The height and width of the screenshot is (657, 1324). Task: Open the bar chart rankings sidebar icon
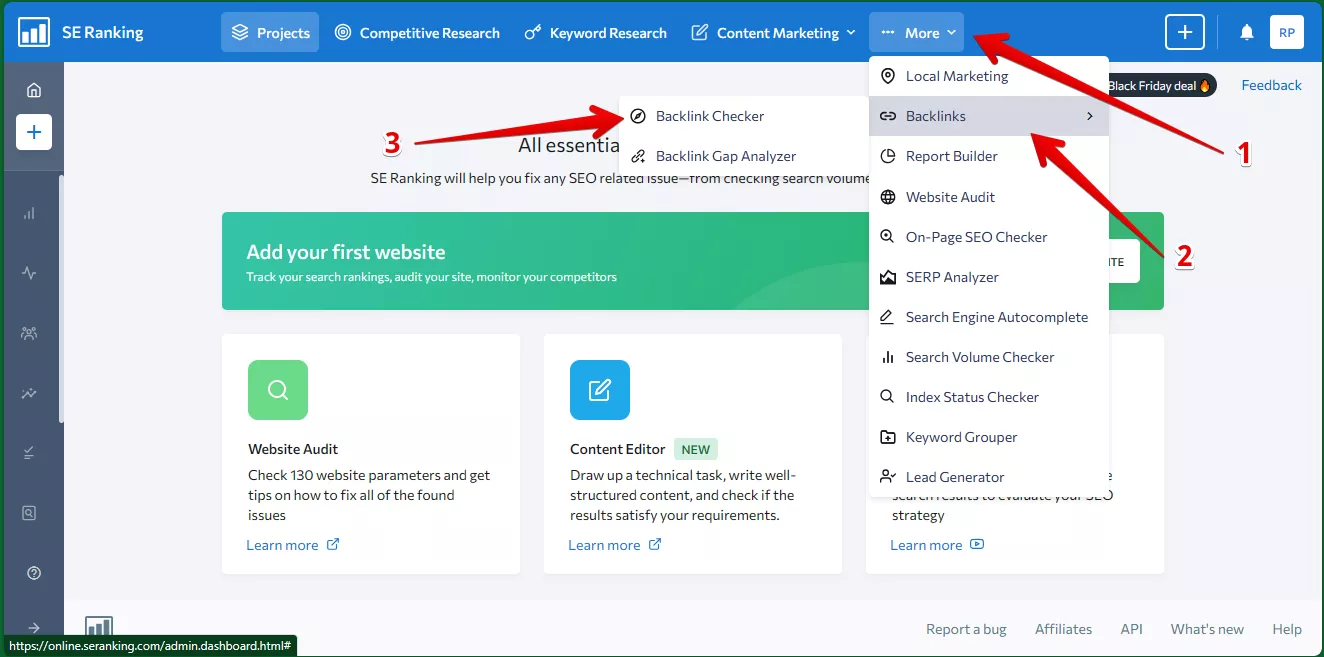(x=29, y=213)
